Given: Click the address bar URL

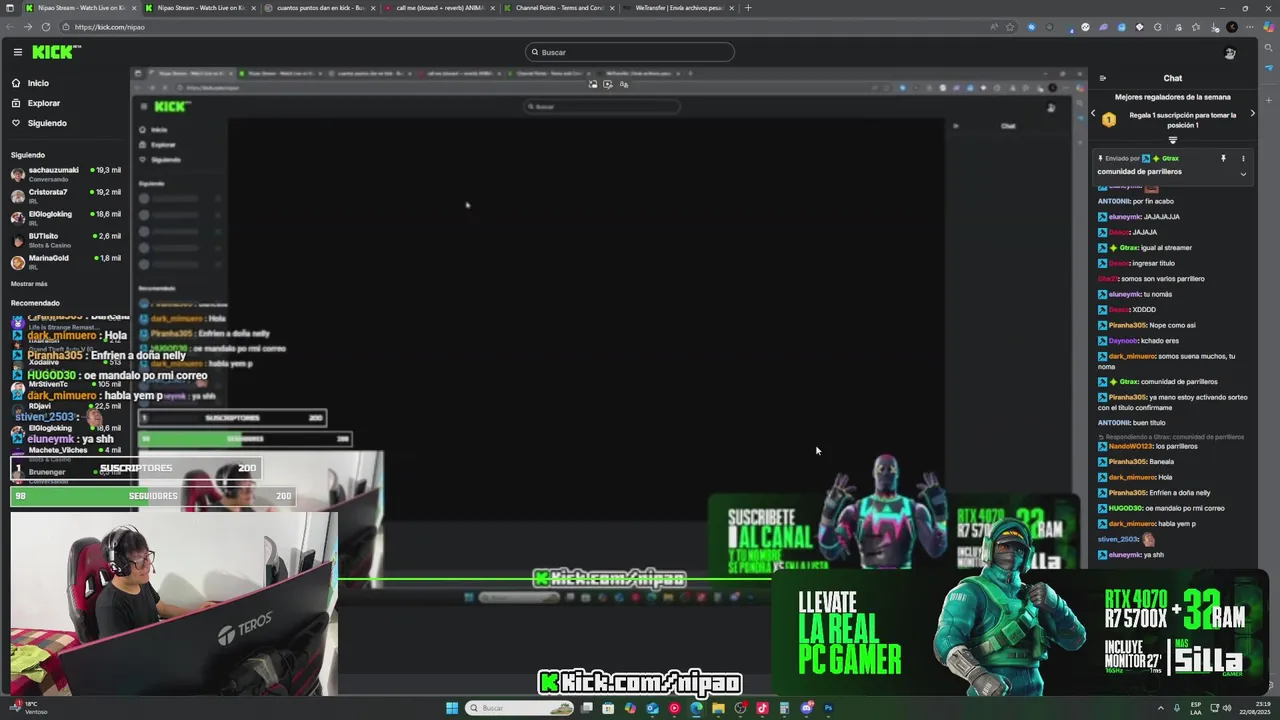Looking at the screenshot, I should [x=110, y=27].
